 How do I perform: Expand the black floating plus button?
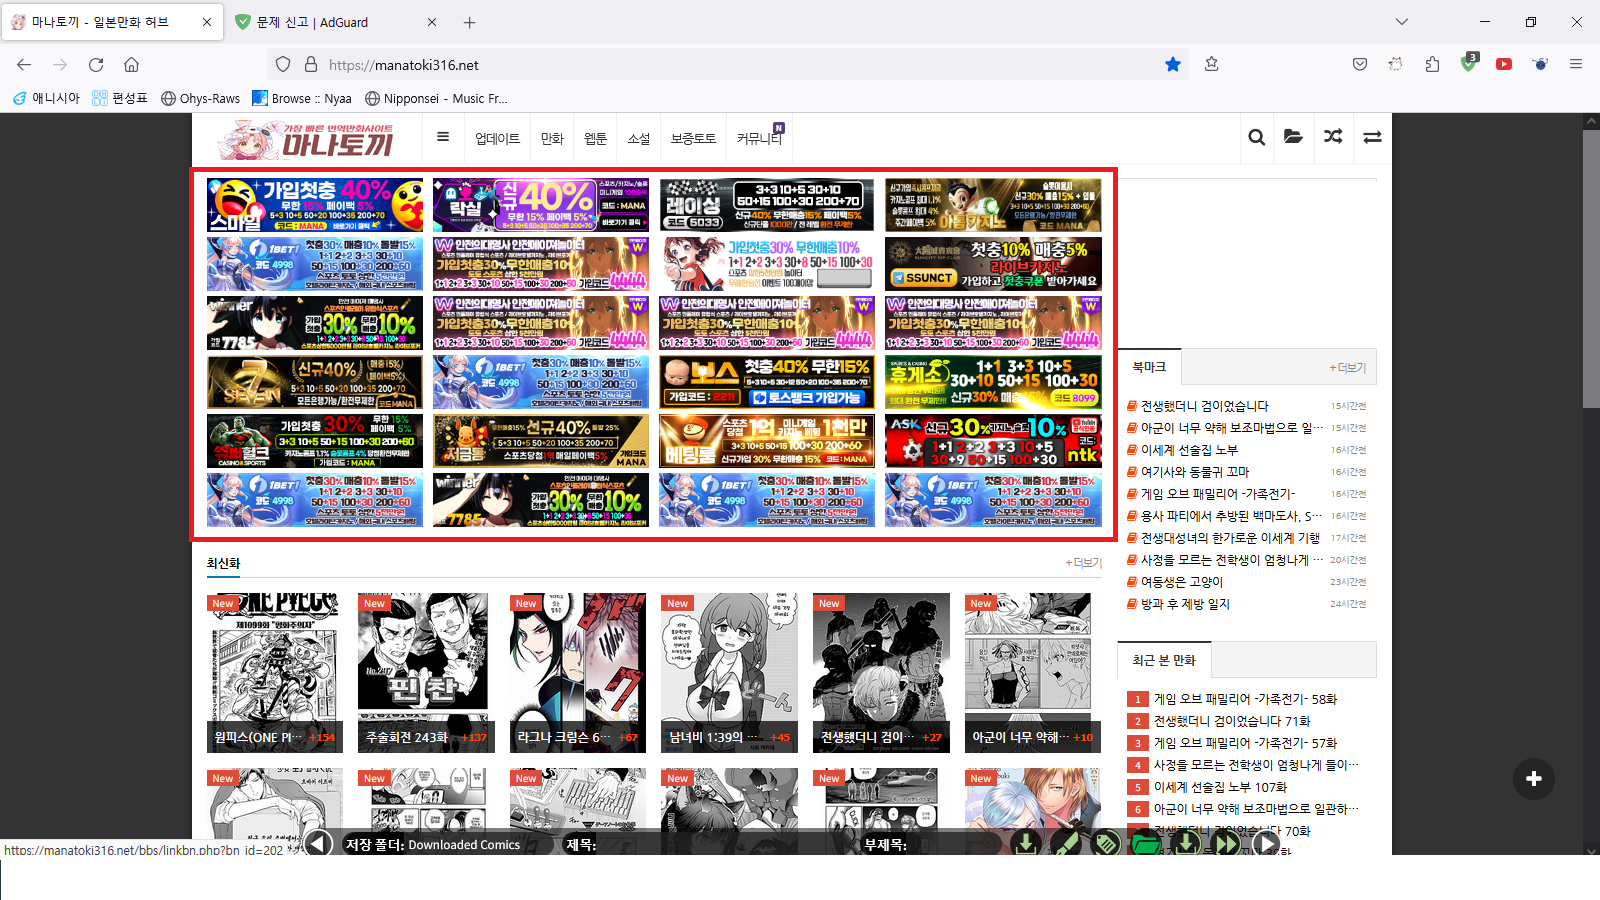click(x=1533, y=779)
